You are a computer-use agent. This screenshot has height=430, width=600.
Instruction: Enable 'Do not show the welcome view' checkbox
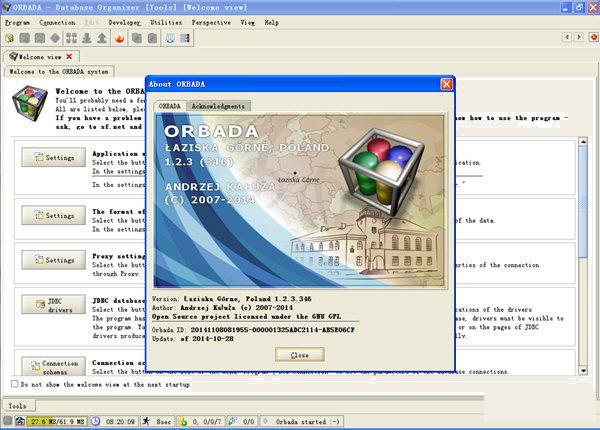coord(13,383)
